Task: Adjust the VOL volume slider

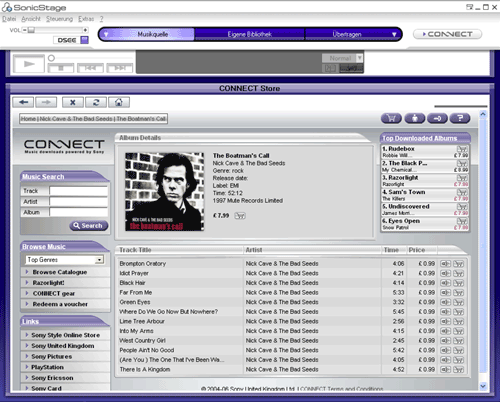Action: (55, 30)
